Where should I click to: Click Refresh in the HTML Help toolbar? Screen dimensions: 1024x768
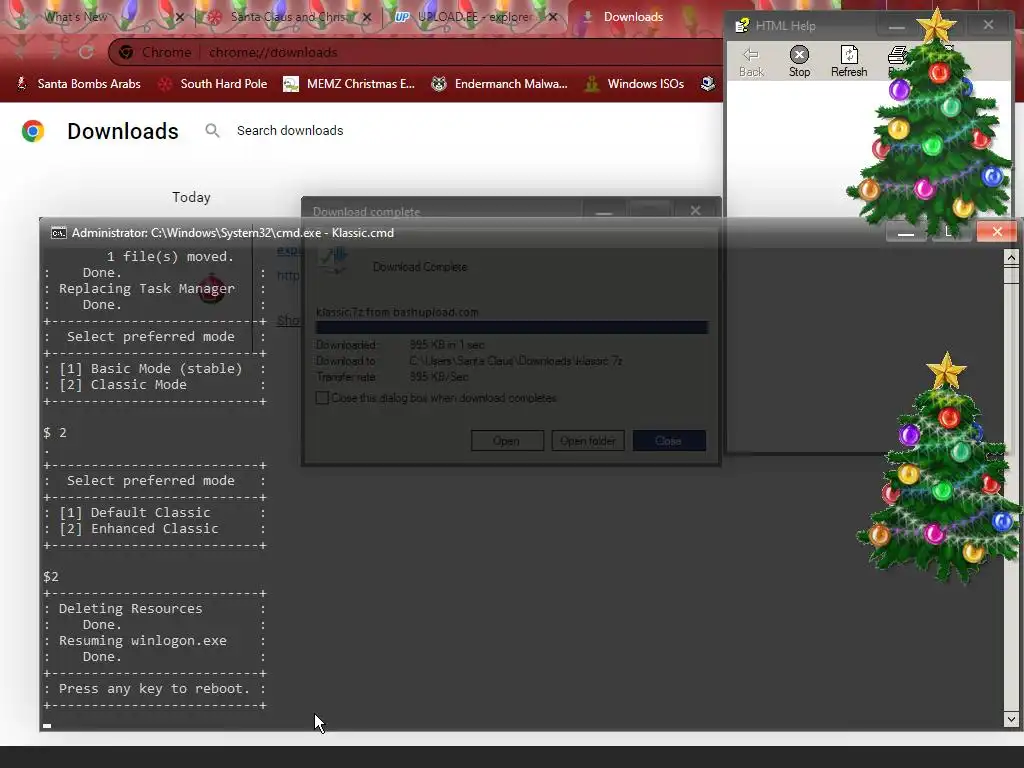pyautogui.click(x=849, y=62)
